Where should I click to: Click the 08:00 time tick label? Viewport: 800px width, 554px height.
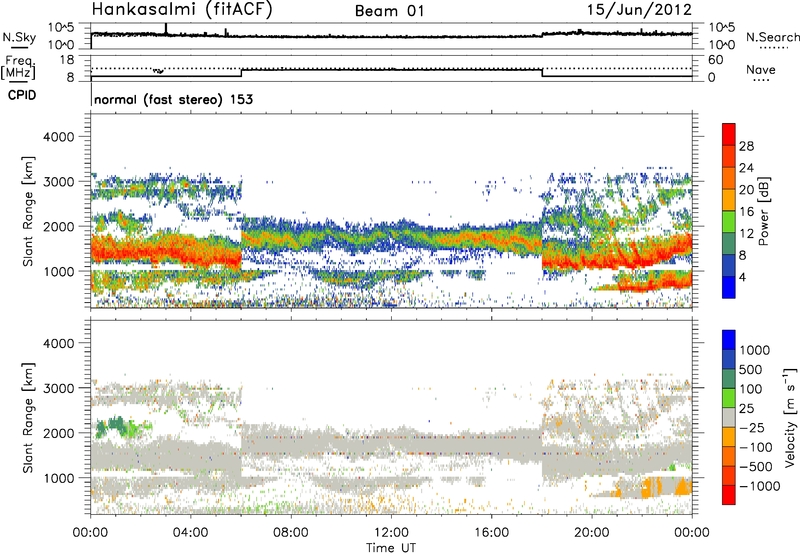coord(291,533)
